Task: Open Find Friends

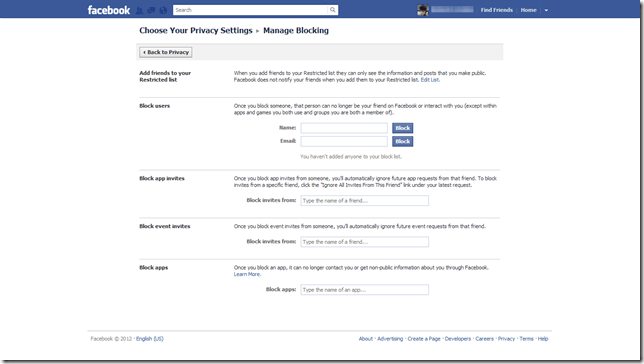Action: (x=497, y=10)
